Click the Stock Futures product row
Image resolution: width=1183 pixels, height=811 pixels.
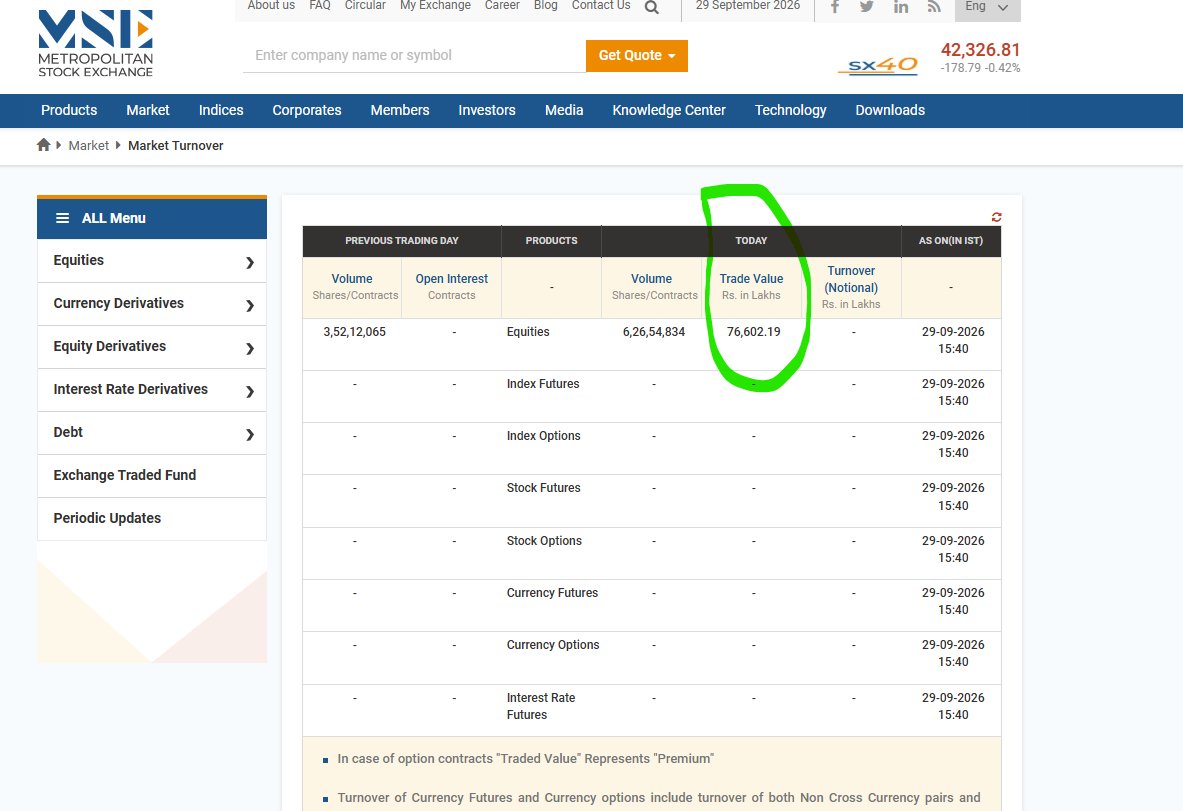[x=652, y=501]
